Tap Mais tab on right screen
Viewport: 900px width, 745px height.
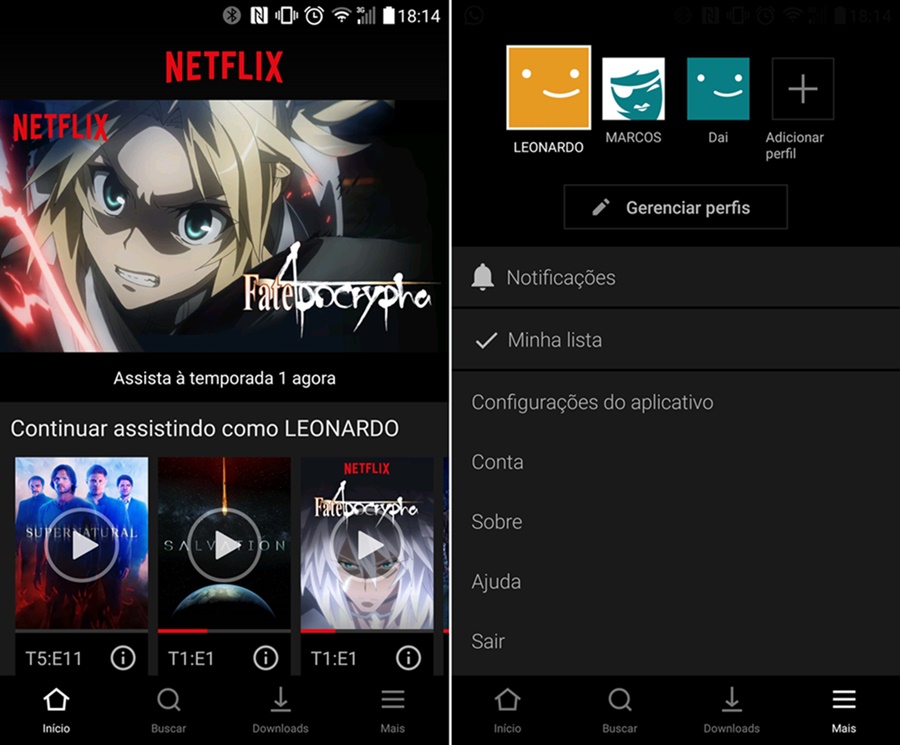pos(844,711)
